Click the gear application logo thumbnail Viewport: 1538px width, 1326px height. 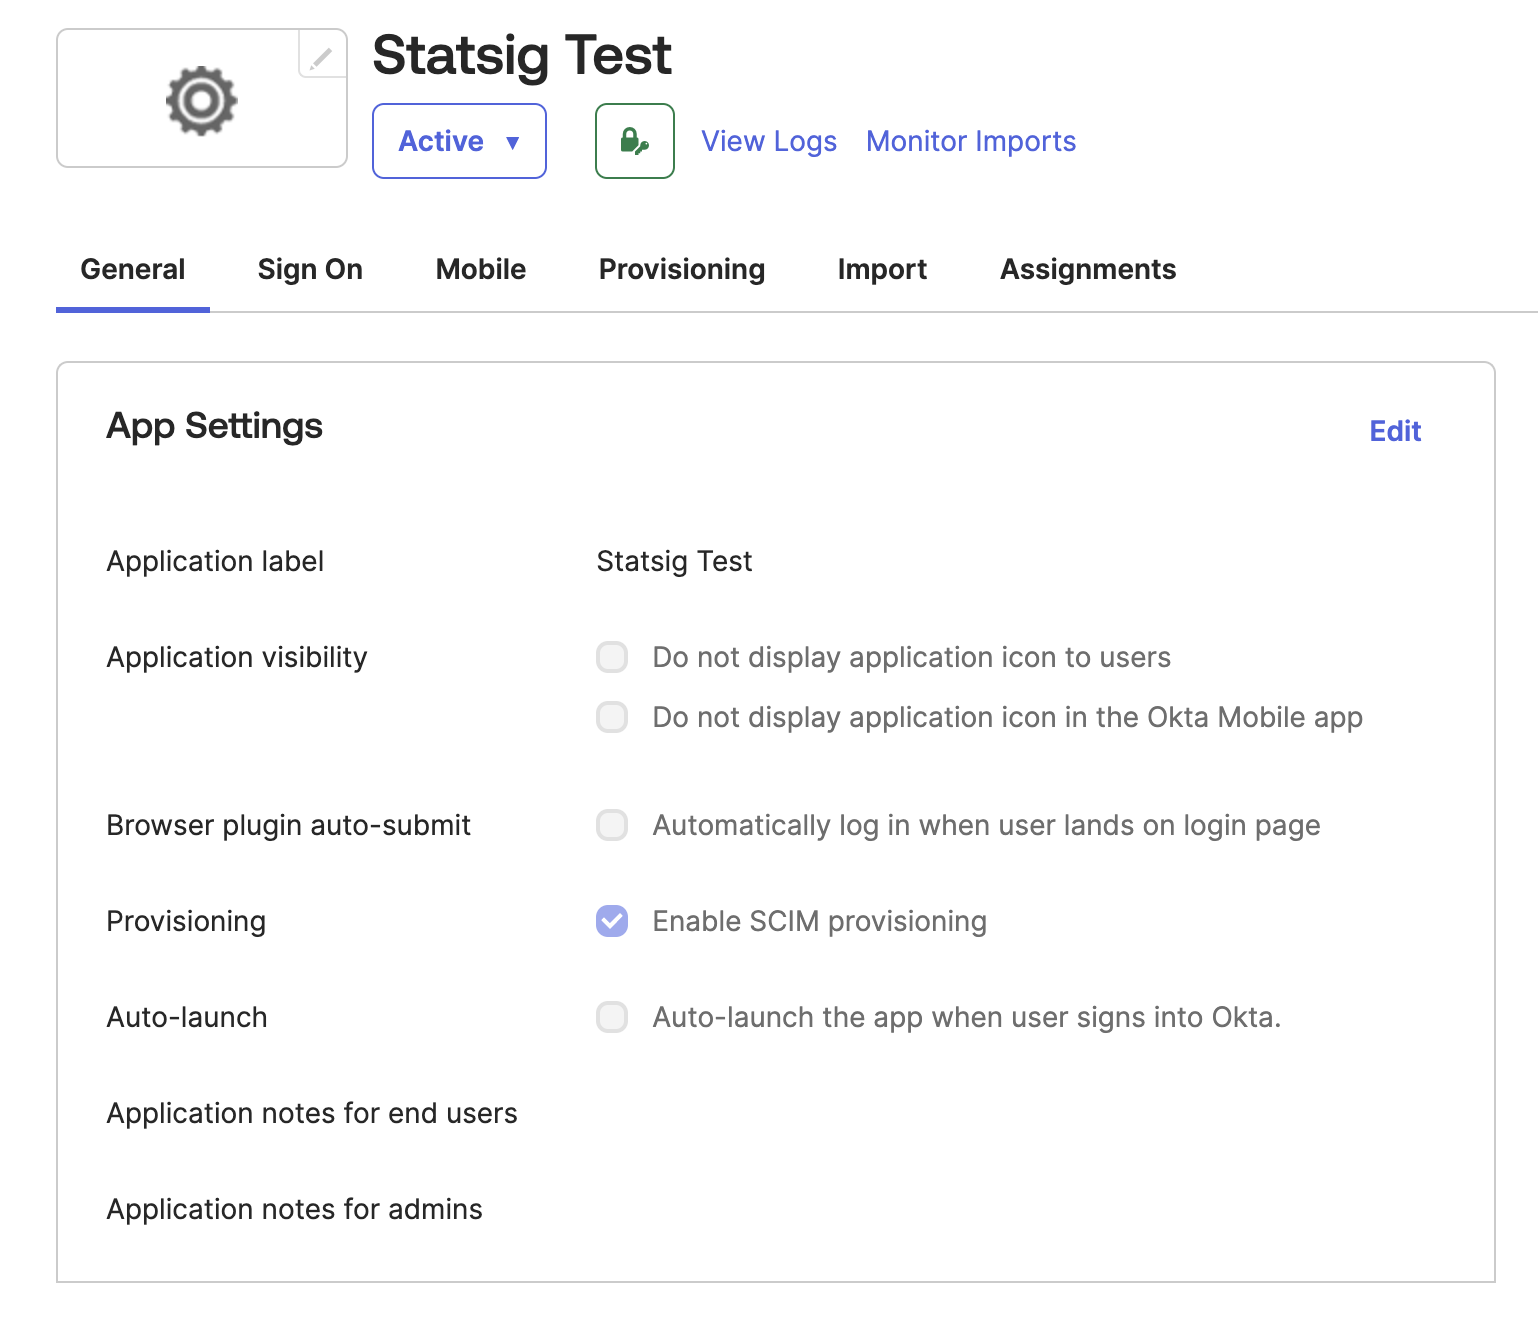pos(200,99)
